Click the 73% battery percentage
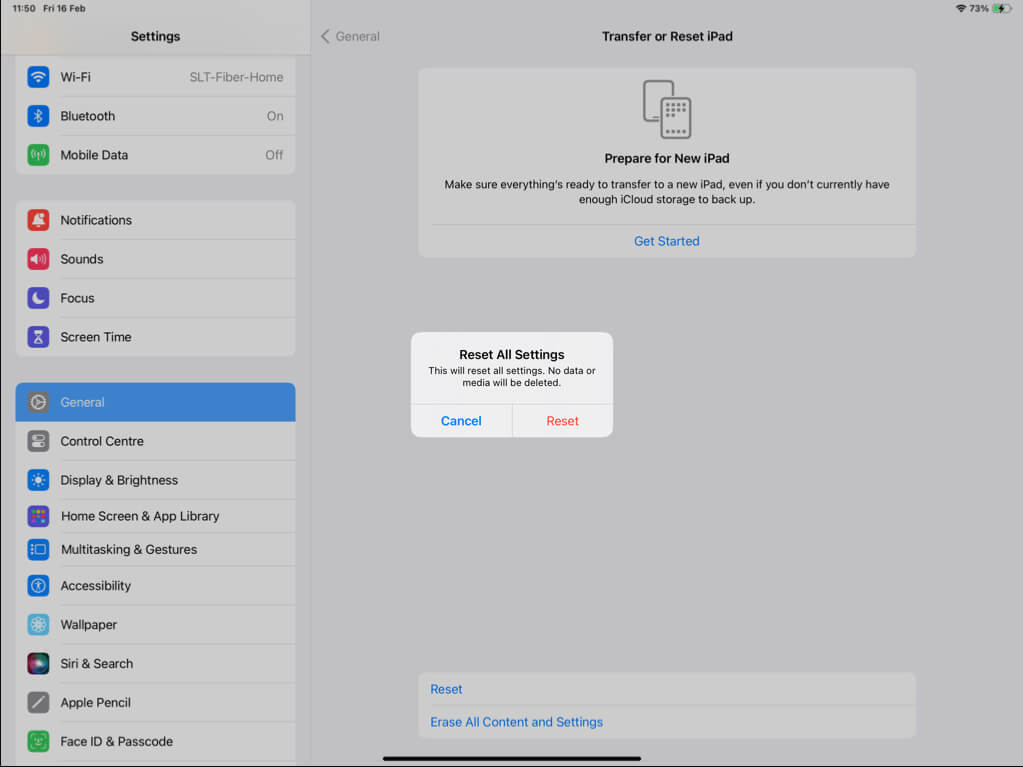1023x767 pixels. pyautogui.click(x=979, y=8)
